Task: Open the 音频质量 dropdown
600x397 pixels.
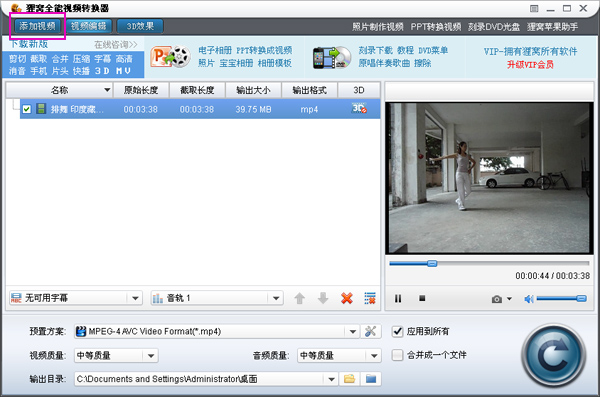Action: (339, 356)
